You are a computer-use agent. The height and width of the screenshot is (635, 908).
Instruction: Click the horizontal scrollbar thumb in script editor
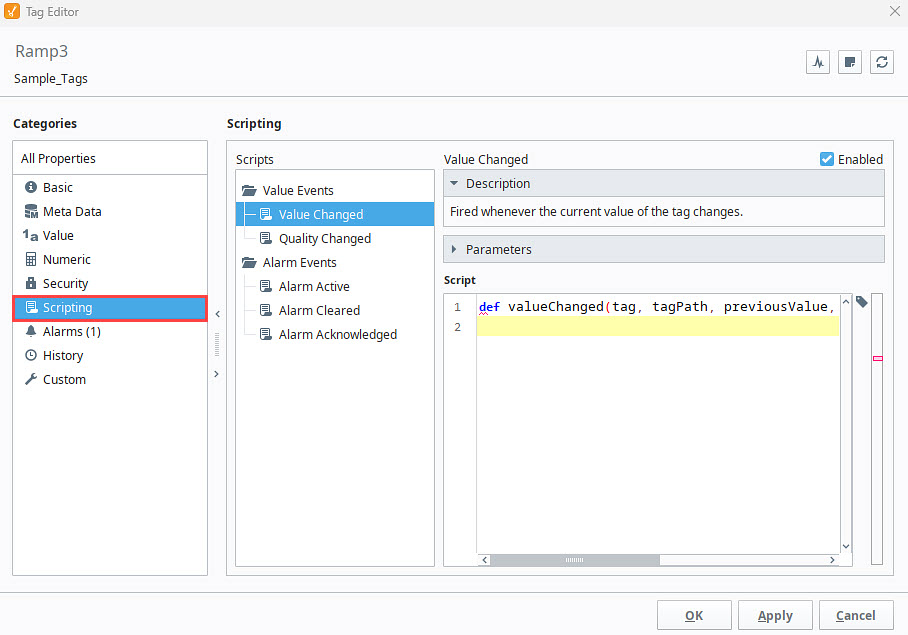coord(574,560)
